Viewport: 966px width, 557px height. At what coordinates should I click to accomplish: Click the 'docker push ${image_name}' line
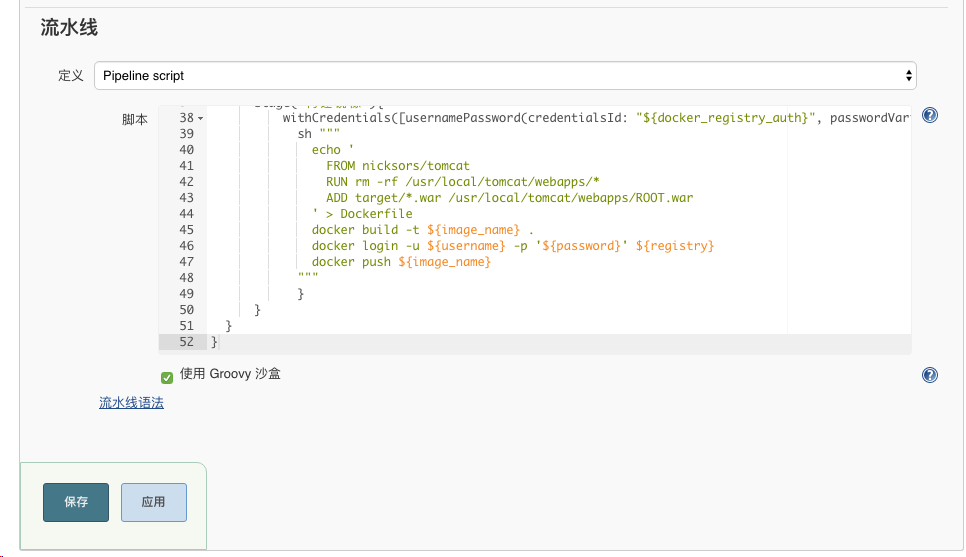[401, 262]
